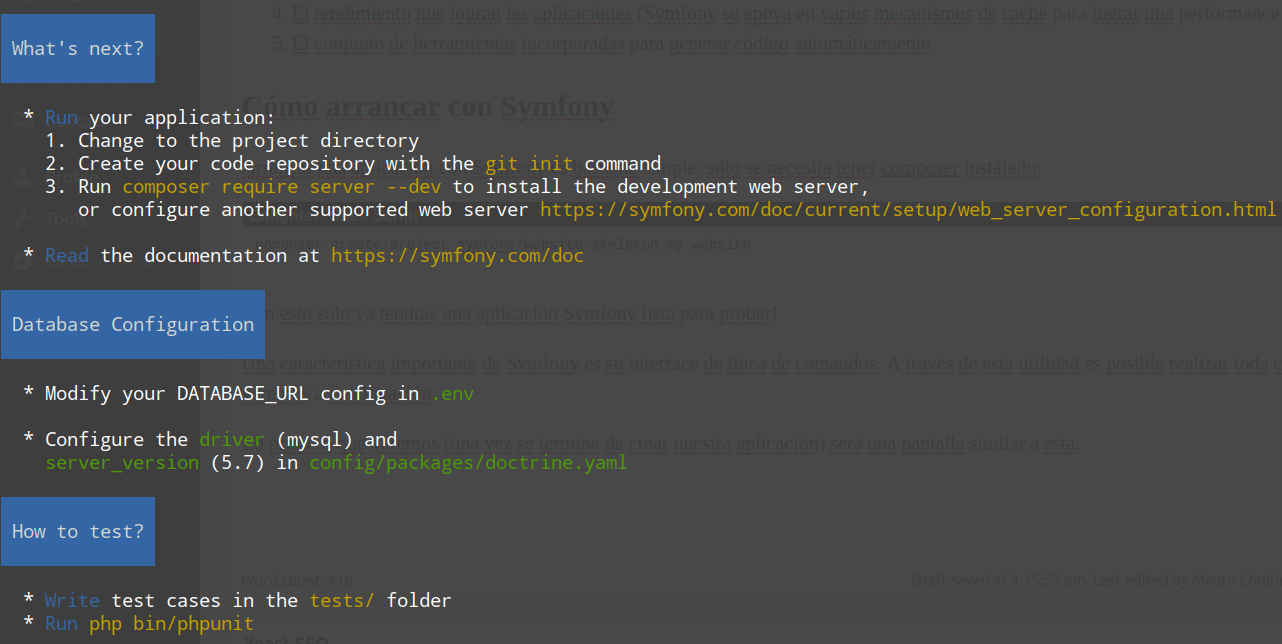Click the Cómo arrancar con Symfony heading
Image resolution: width=1282 pixels, height=644 pixels.
[x=428, y=106]
